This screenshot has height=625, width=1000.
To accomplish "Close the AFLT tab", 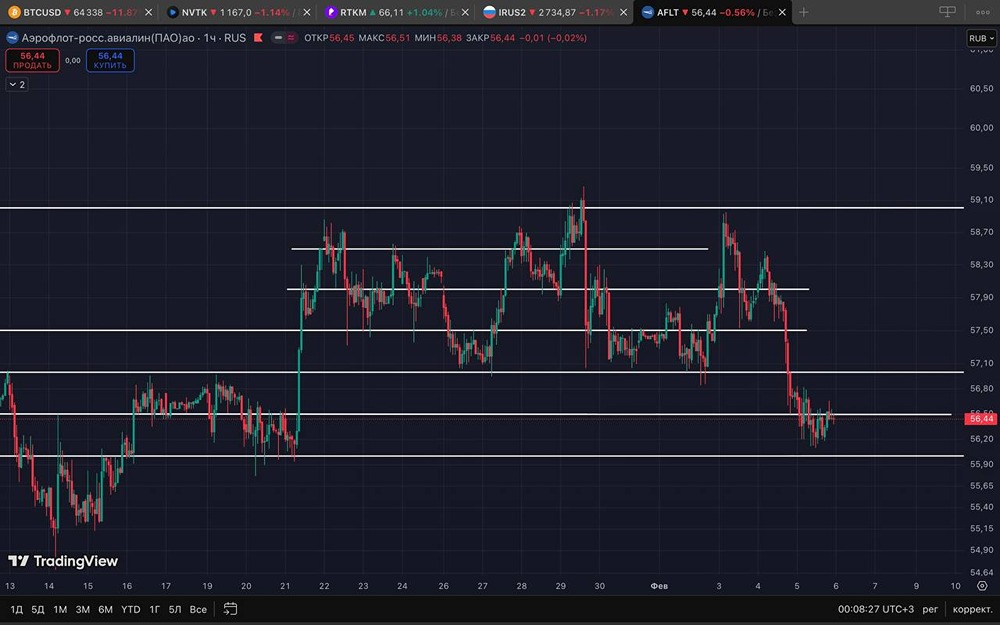I will 782,12.
